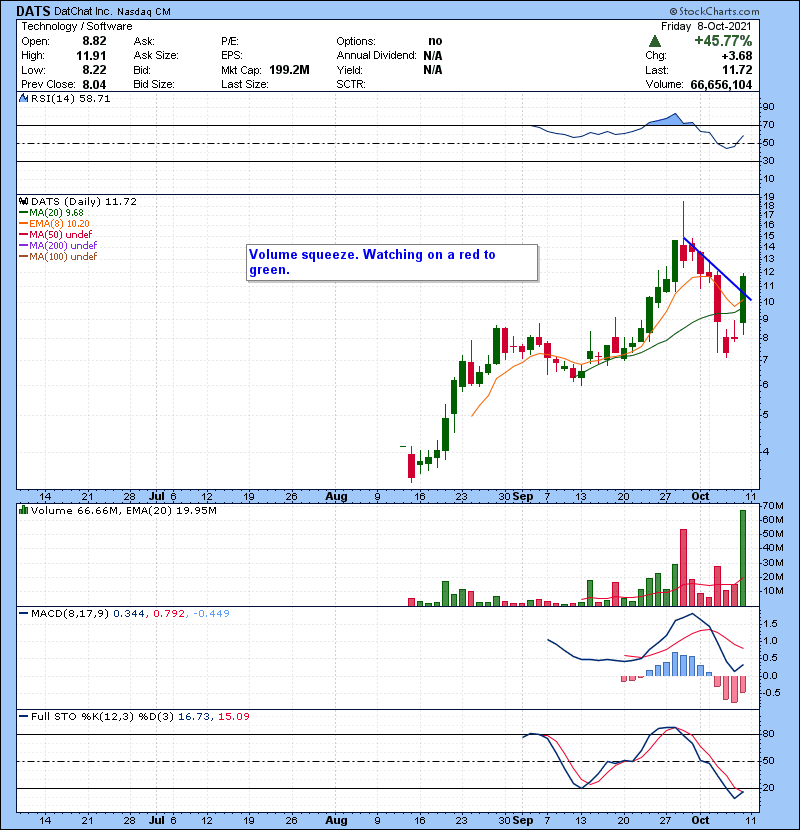Click the MA(50) undef legend entry

coord(56,234)
